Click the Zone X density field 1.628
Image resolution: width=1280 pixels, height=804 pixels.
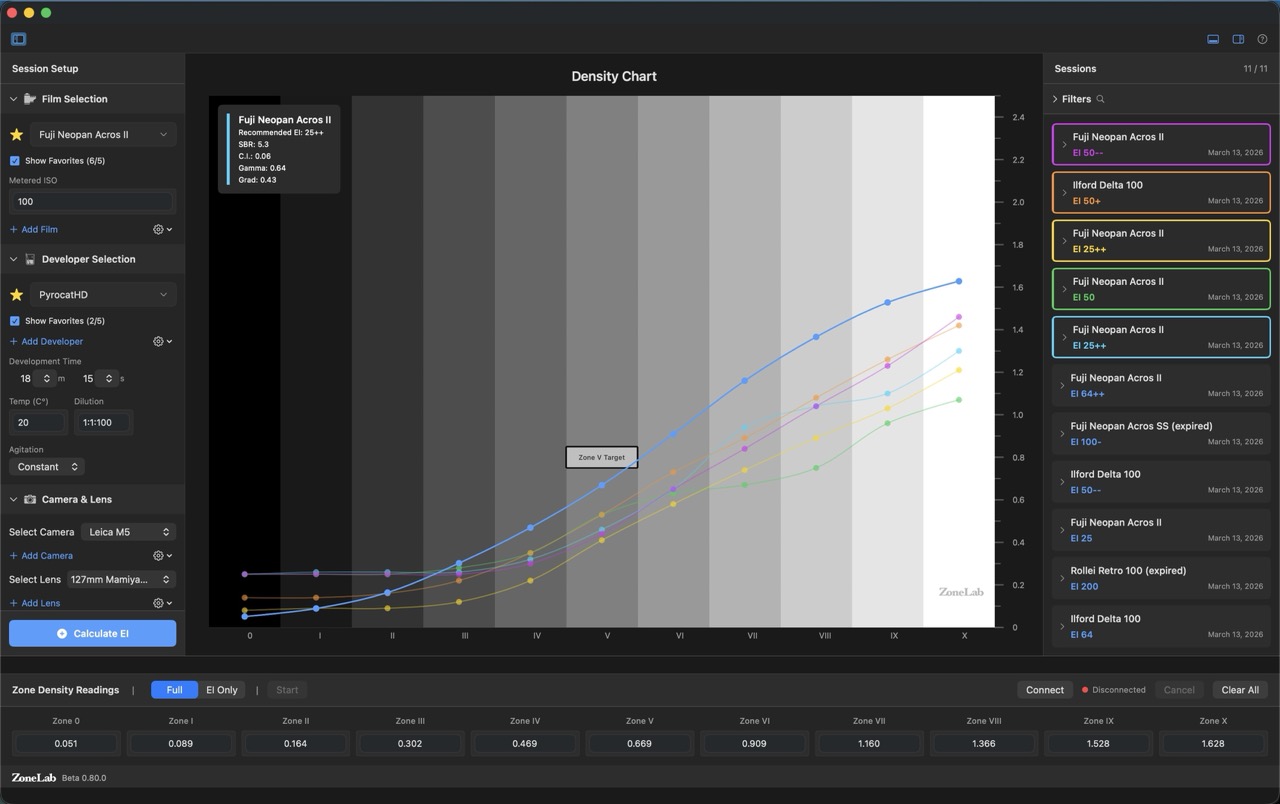coord(1212,743)
